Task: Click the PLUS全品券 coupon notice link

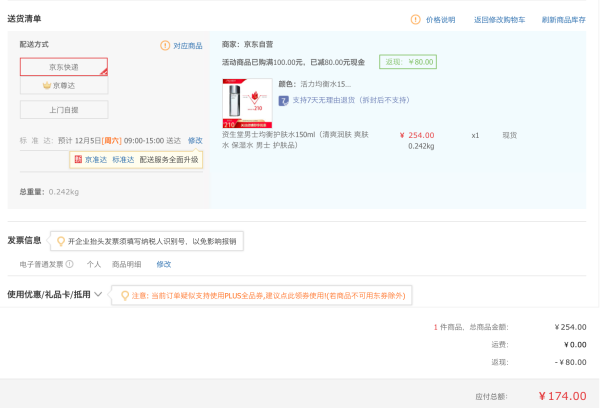Action: coord(269,295)
